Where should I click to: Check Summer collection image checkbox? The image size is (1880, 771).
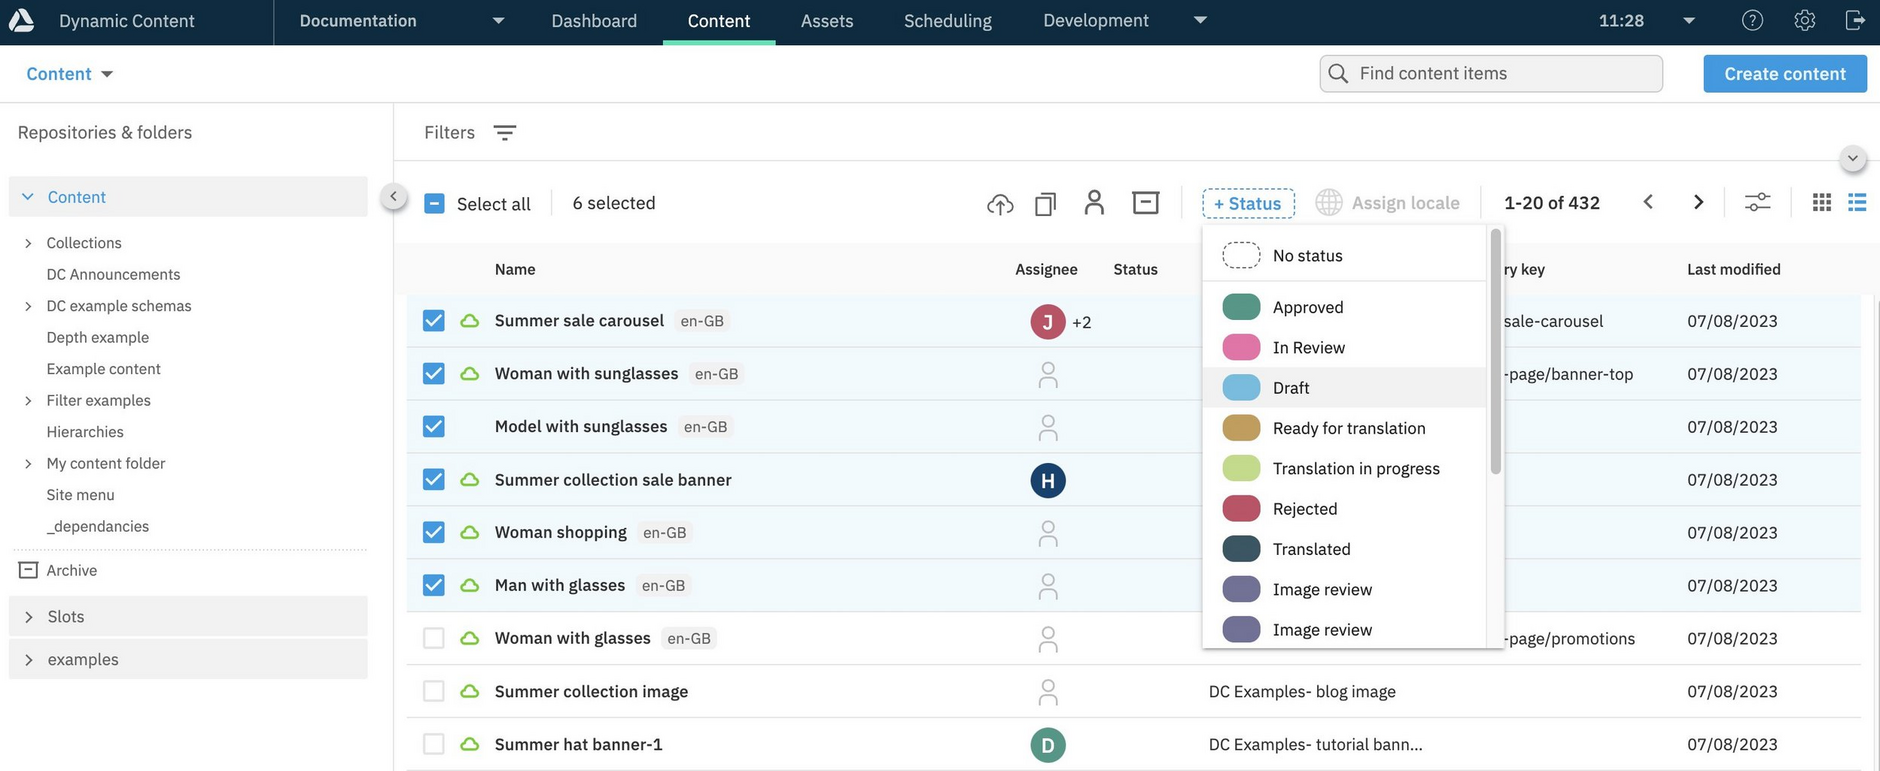(433, 691)
